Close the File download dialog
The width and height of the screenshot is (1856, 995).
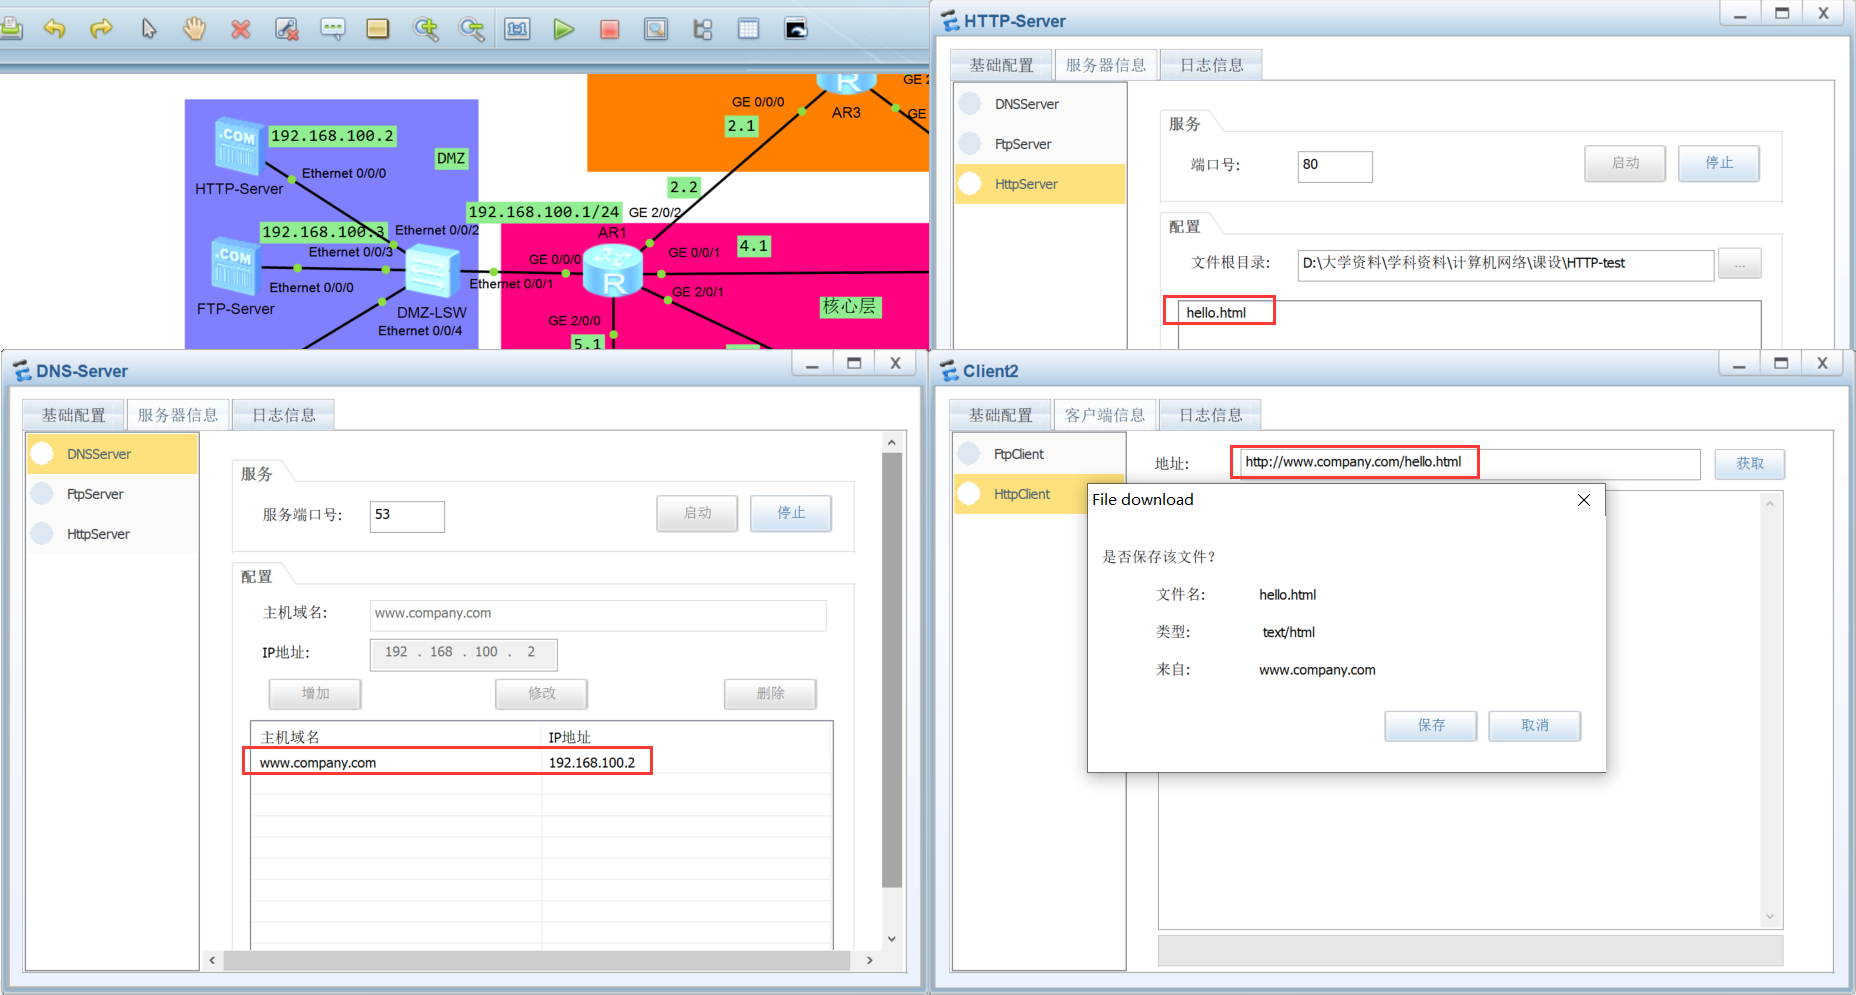click(x=1584, y=500)
